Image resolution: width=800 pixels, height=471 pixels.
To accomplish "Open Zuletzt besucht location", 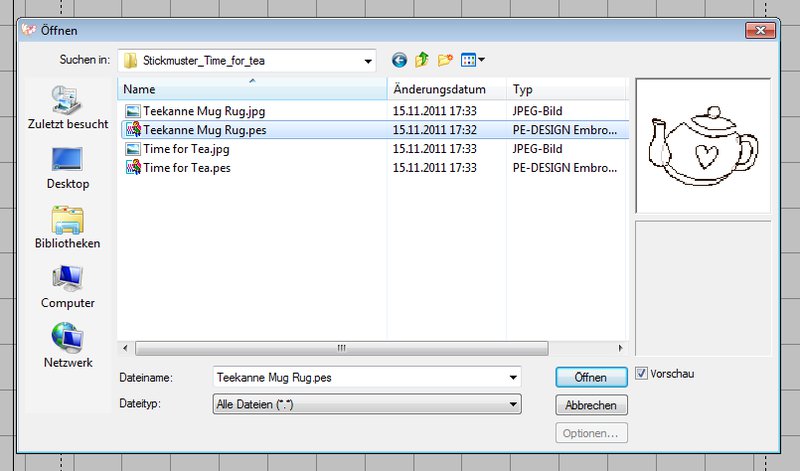I will click(68, 108).
